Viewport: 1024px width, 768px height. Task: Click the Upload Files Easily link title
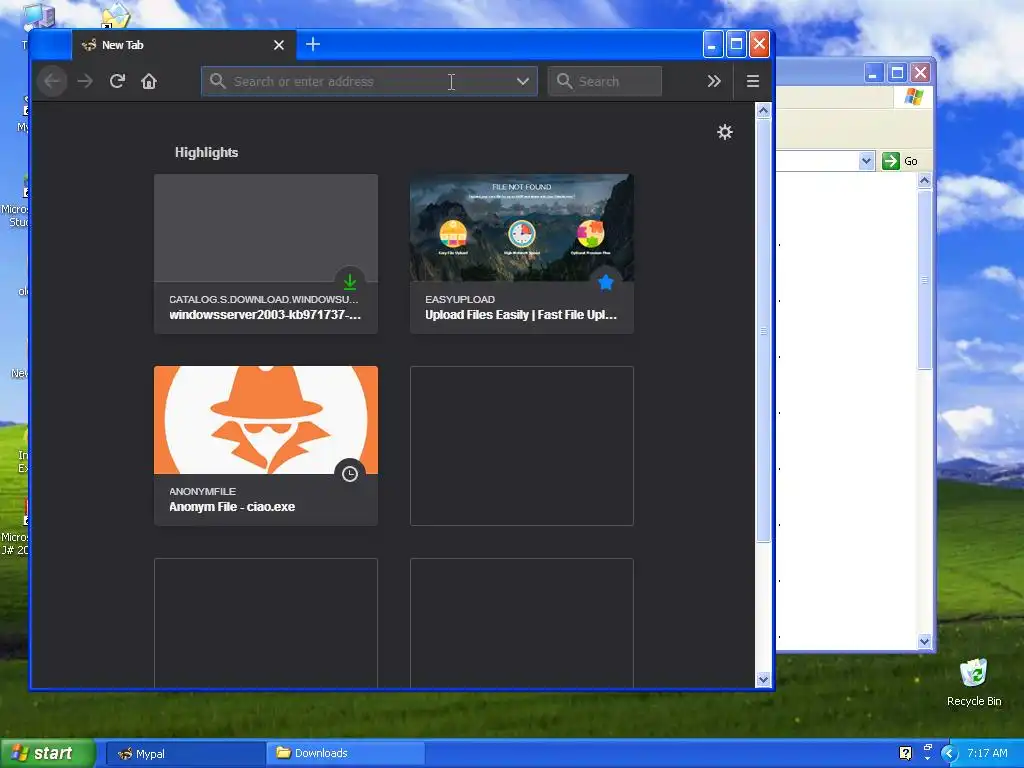pos(520,315)
